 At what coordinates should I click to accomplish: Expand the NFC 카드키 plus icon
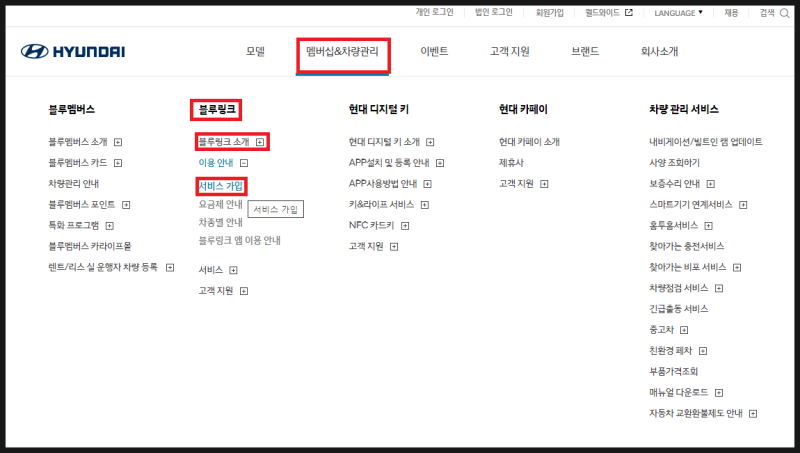(x=405, y=225)
